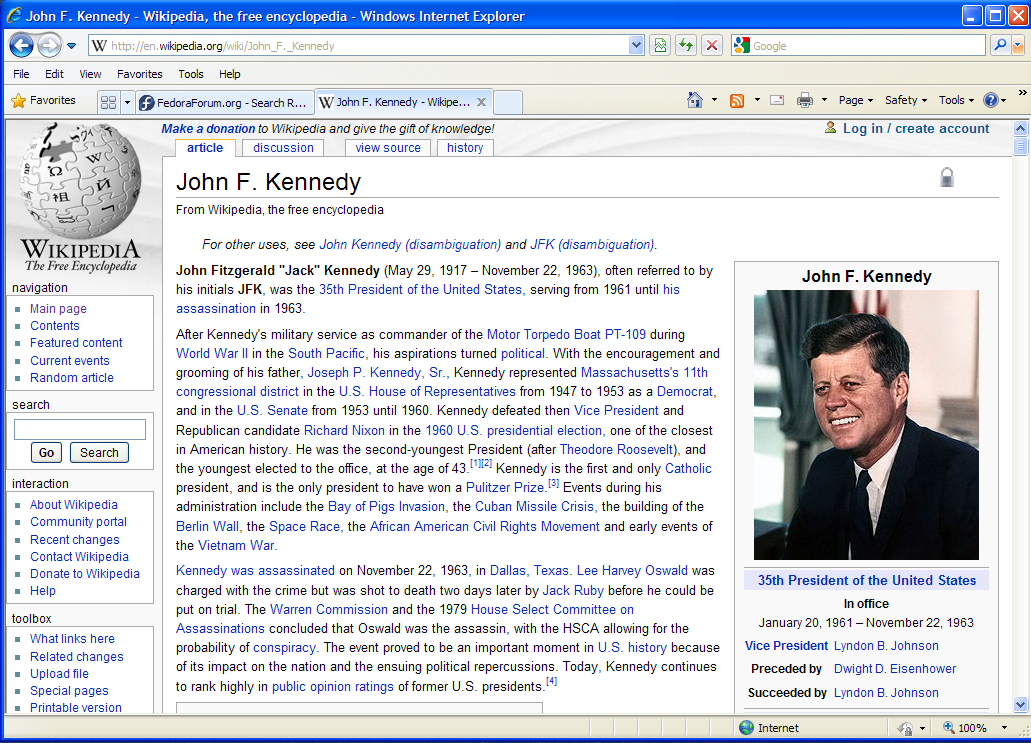Click the magnifier search button
Image resolution: width=1031 pixels, height=743 pixels.
pyautogui.click(x=1000, y=45)
